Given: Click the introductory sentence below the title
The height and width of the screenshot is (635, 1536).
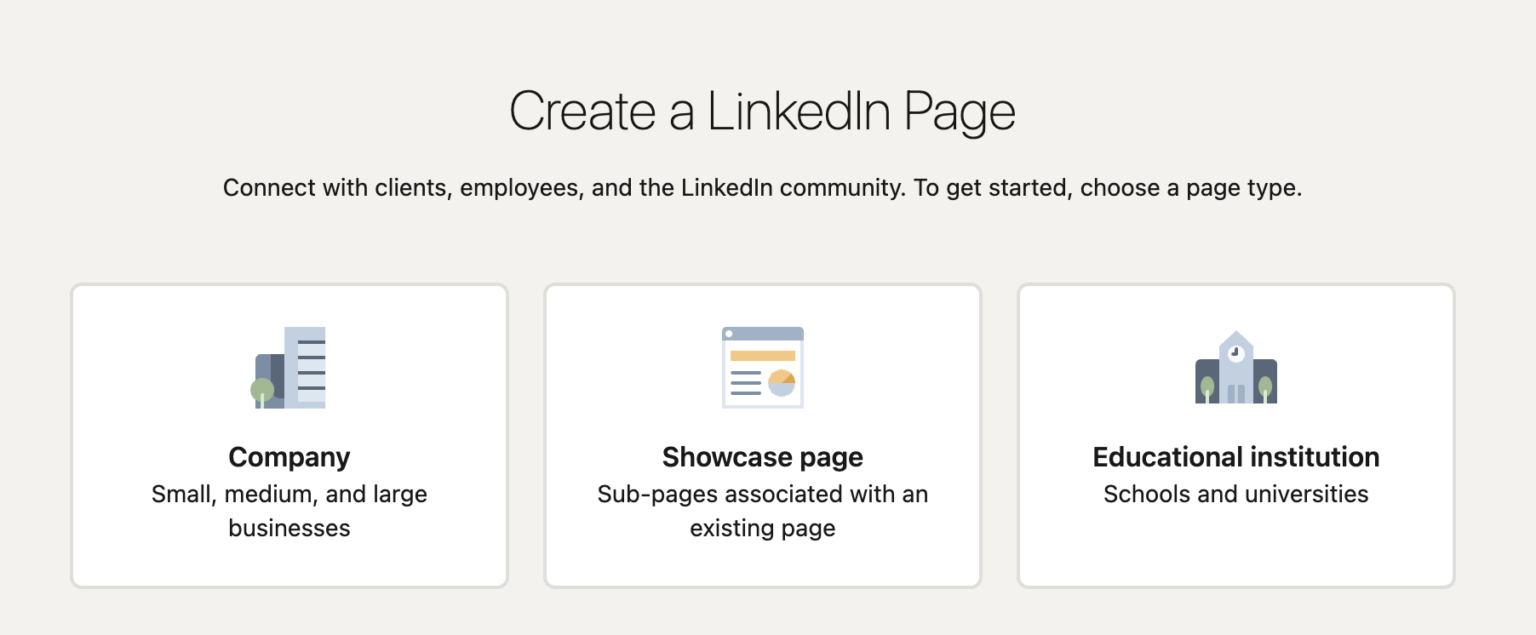Looking at the screenshot, I should (x=763, y=187).
